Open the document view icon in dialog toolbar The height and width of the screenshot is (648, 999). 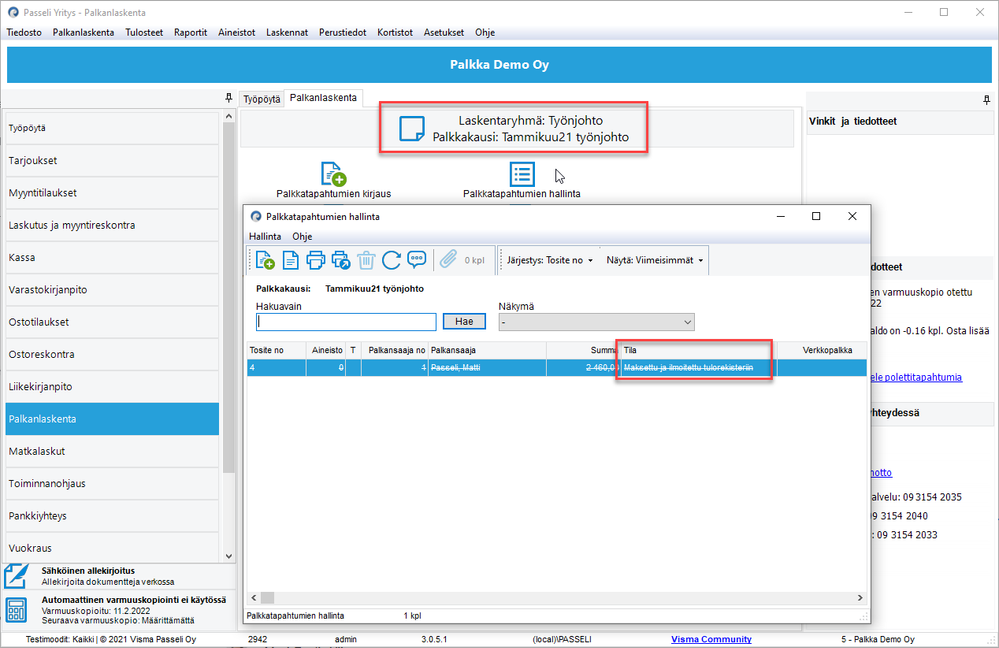(x=291, y=260)
